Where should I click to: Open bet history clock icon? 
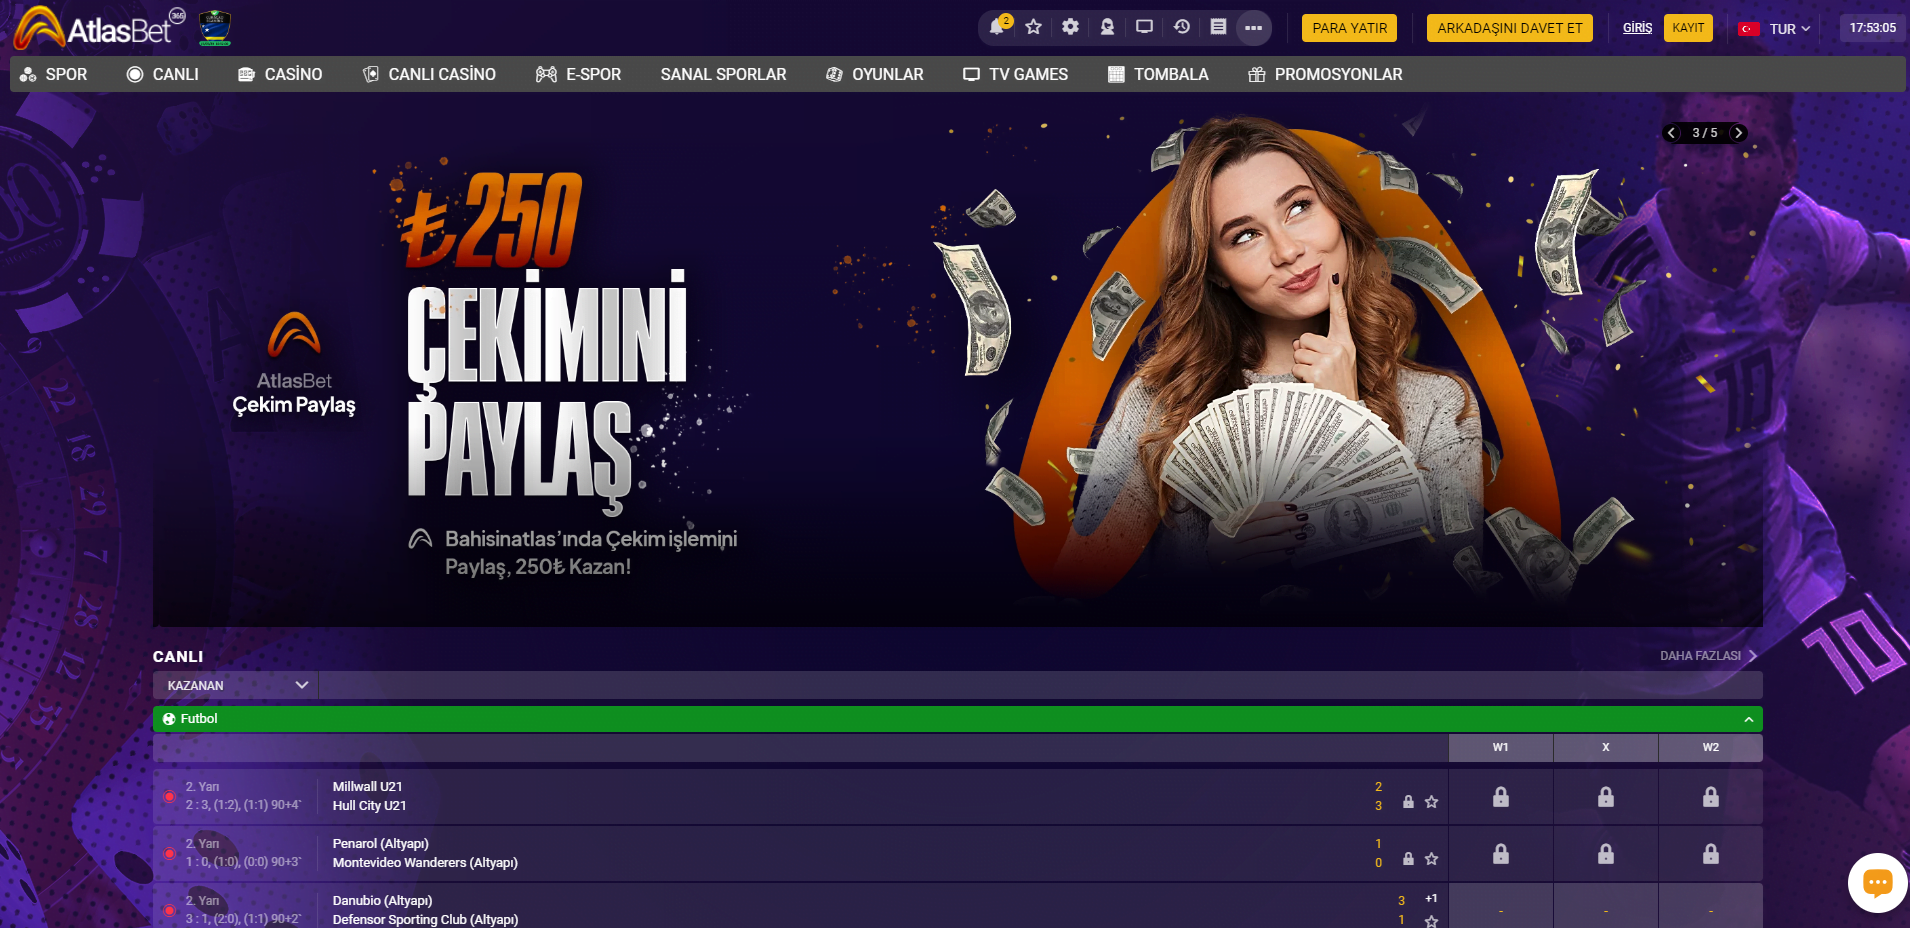pyautogui.click(x=1181, y=27)
